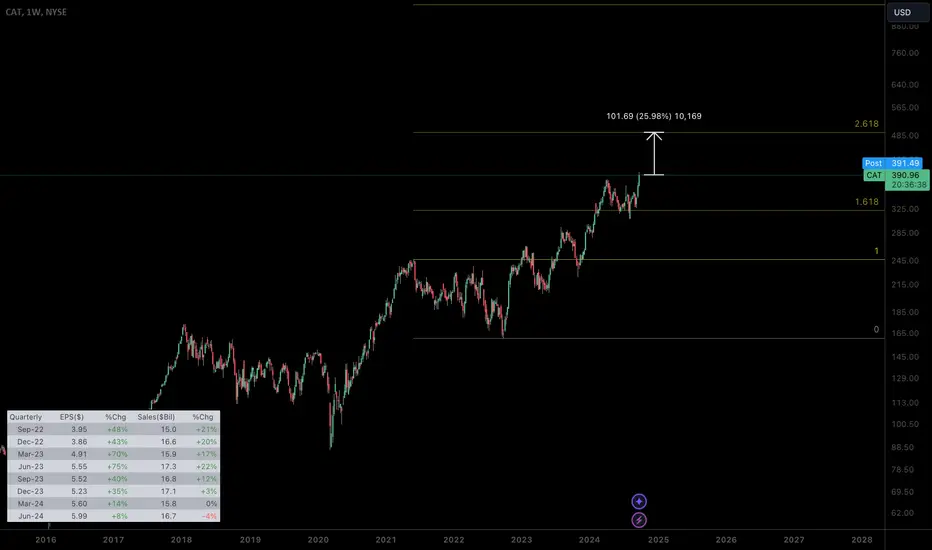
Task: Click the red -4% sales change cell
Action: click(x=209, y=516)
